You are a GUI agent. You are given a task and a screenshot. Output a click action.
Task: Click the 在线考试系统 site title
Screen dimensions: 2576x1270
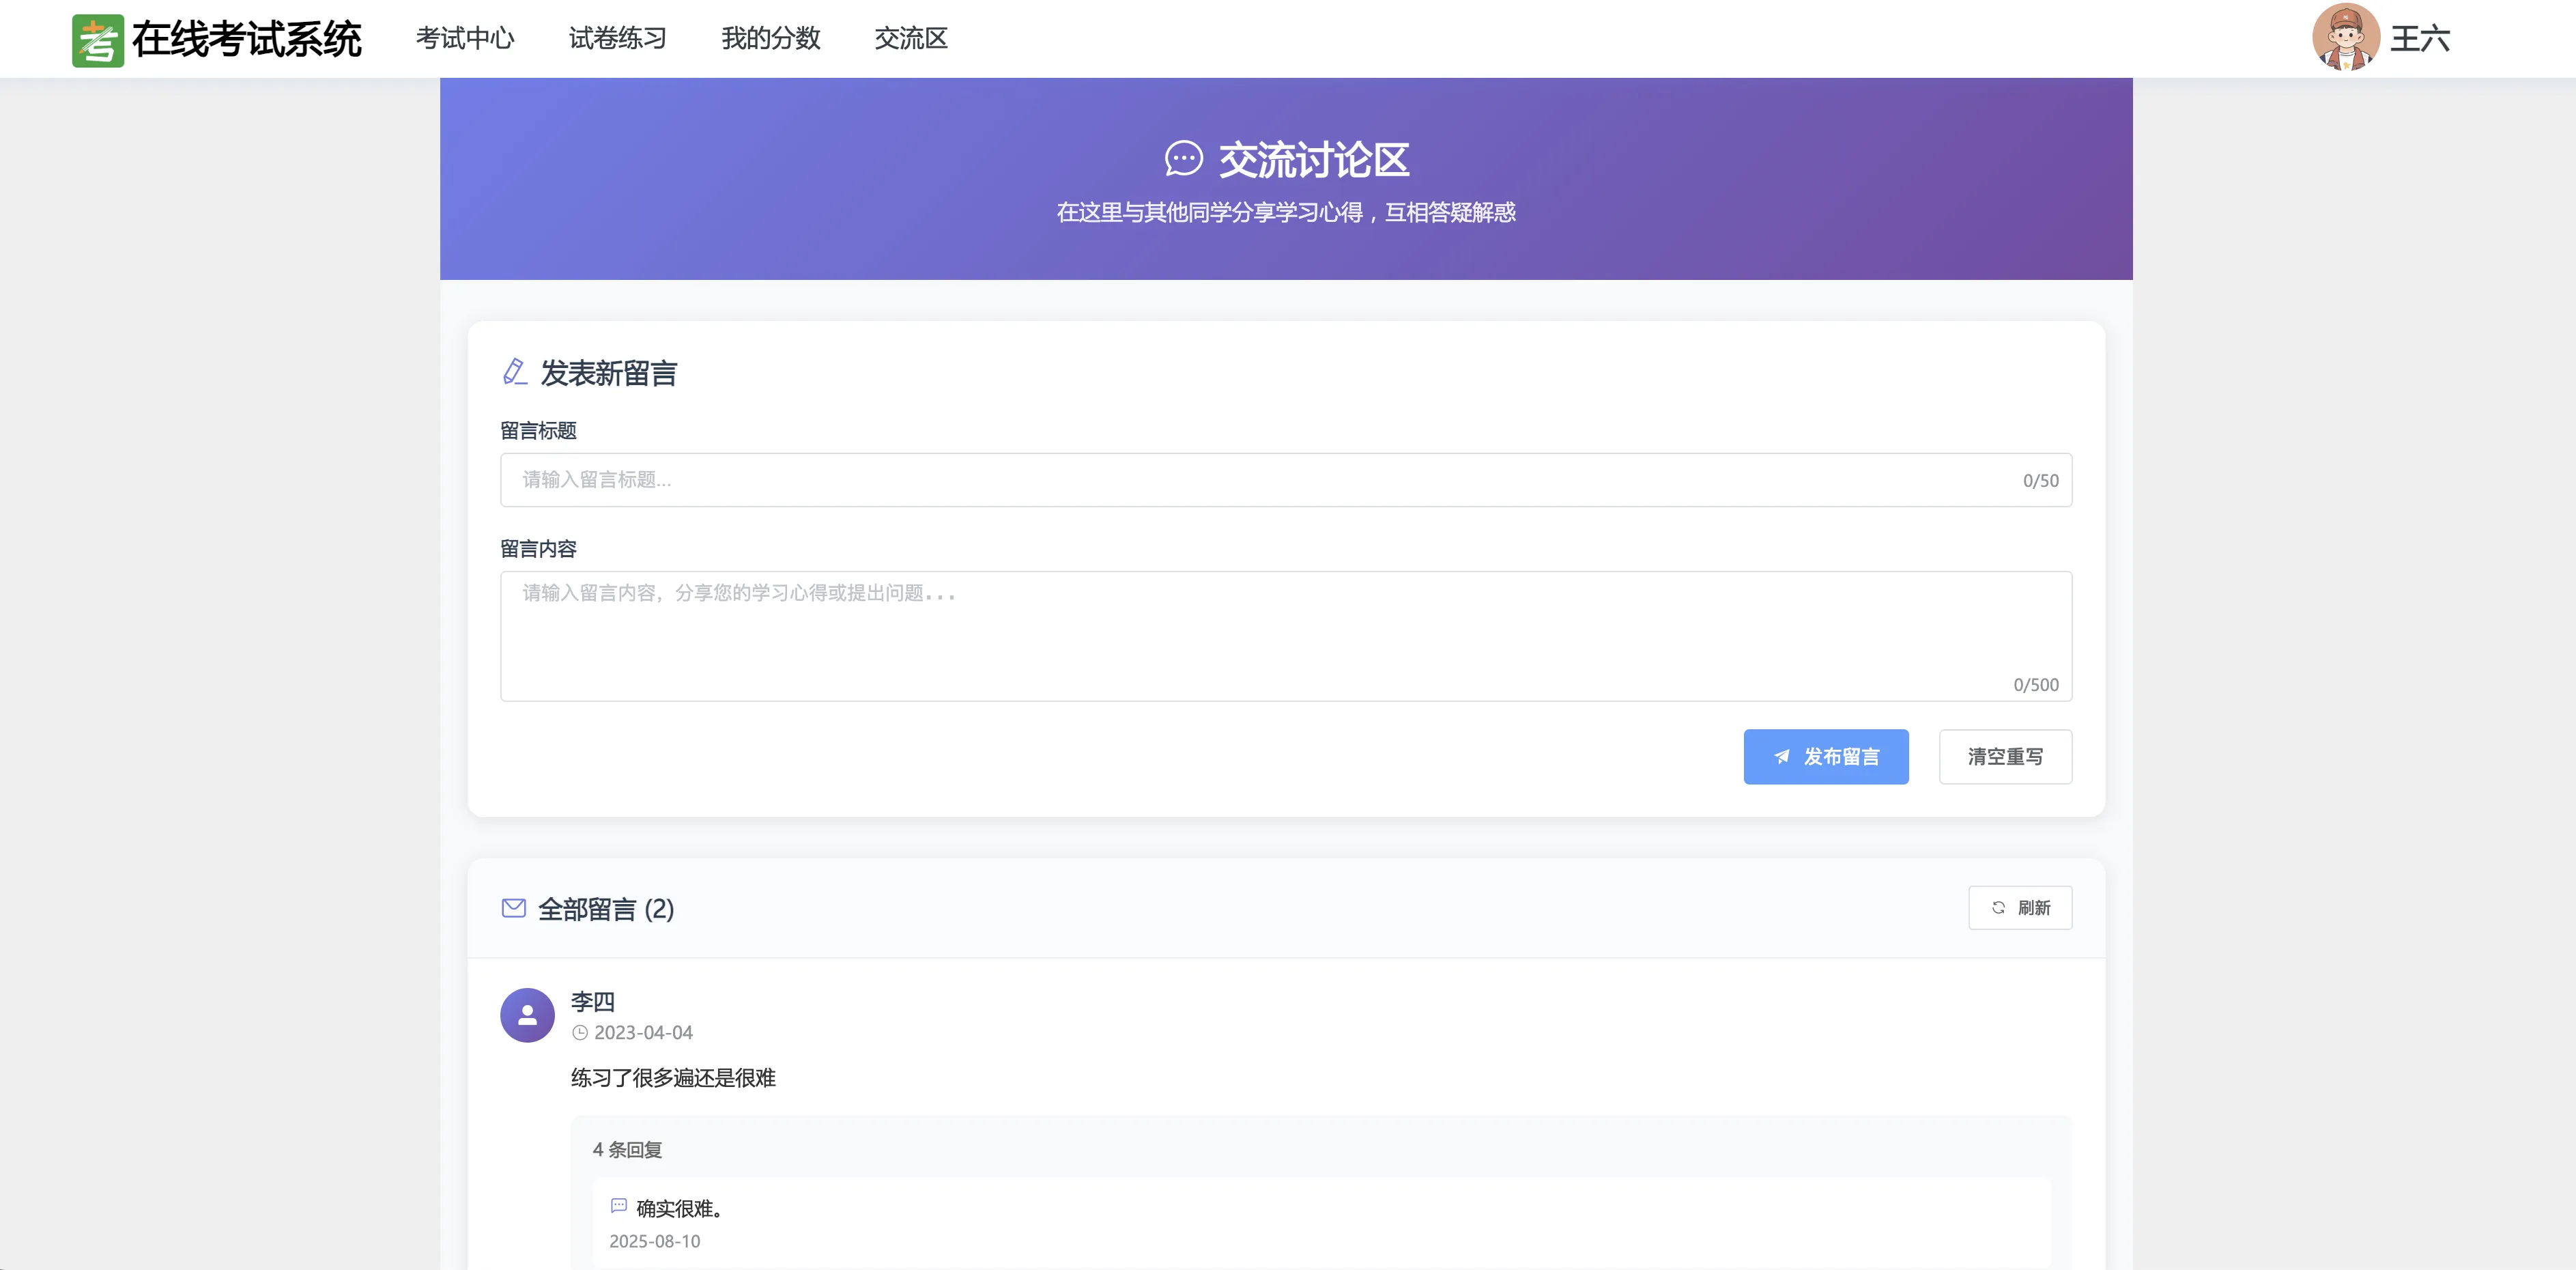246,40
